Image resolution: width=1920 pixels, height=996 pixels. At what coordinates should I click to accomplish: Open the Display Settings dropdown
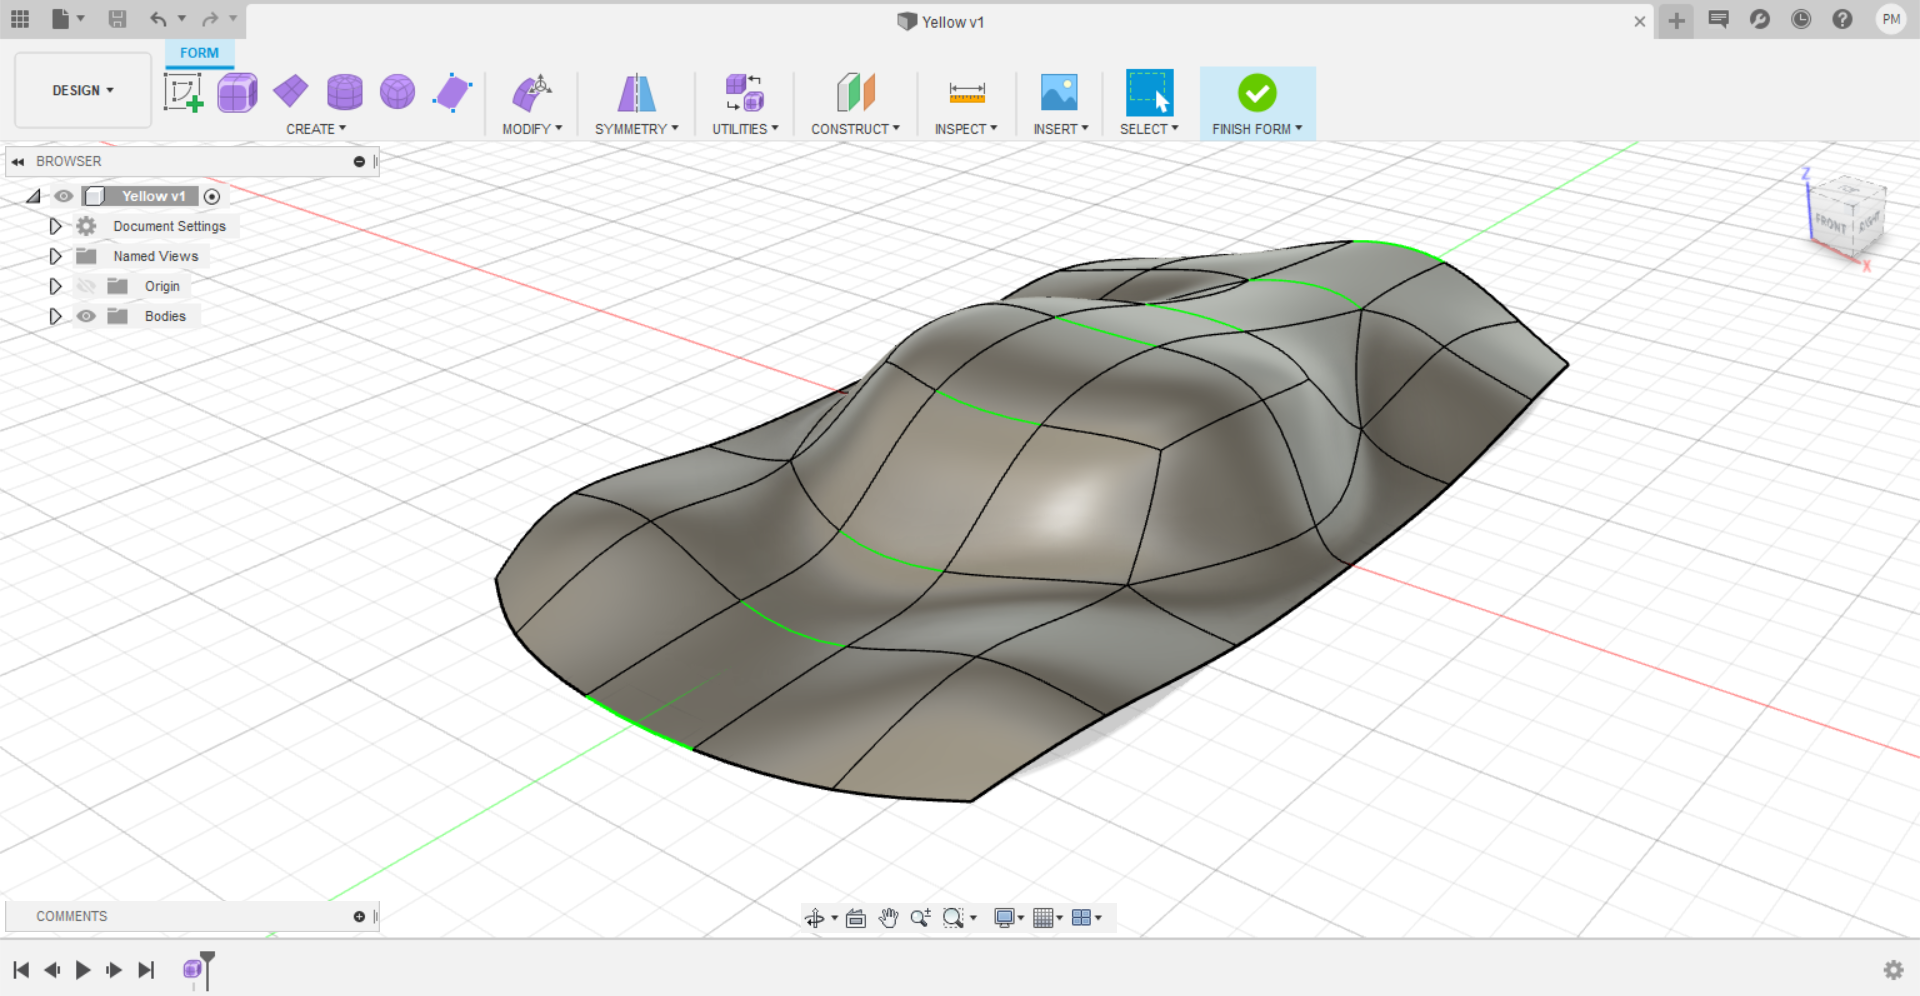1009,918
